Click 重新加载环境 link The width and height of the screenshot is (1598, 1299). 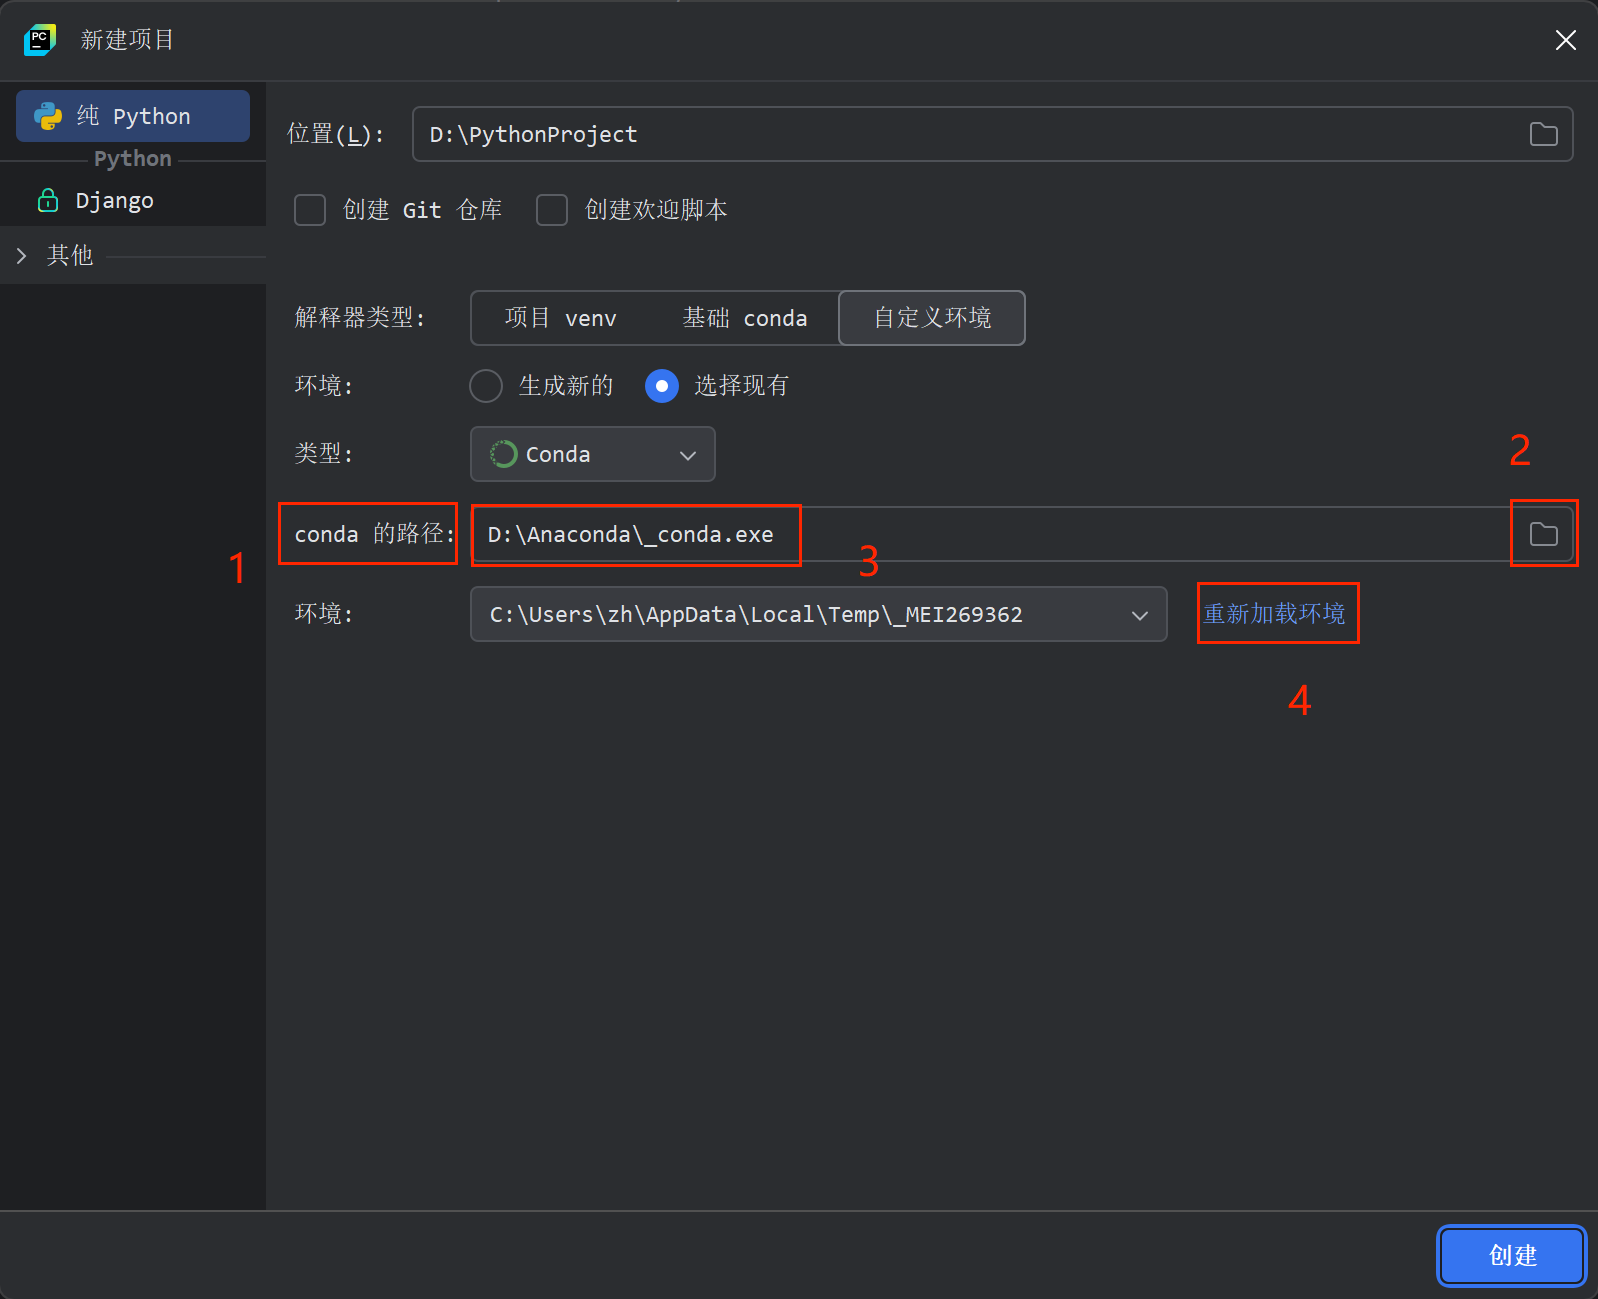pyautogui.click(x=1275, y=613)
